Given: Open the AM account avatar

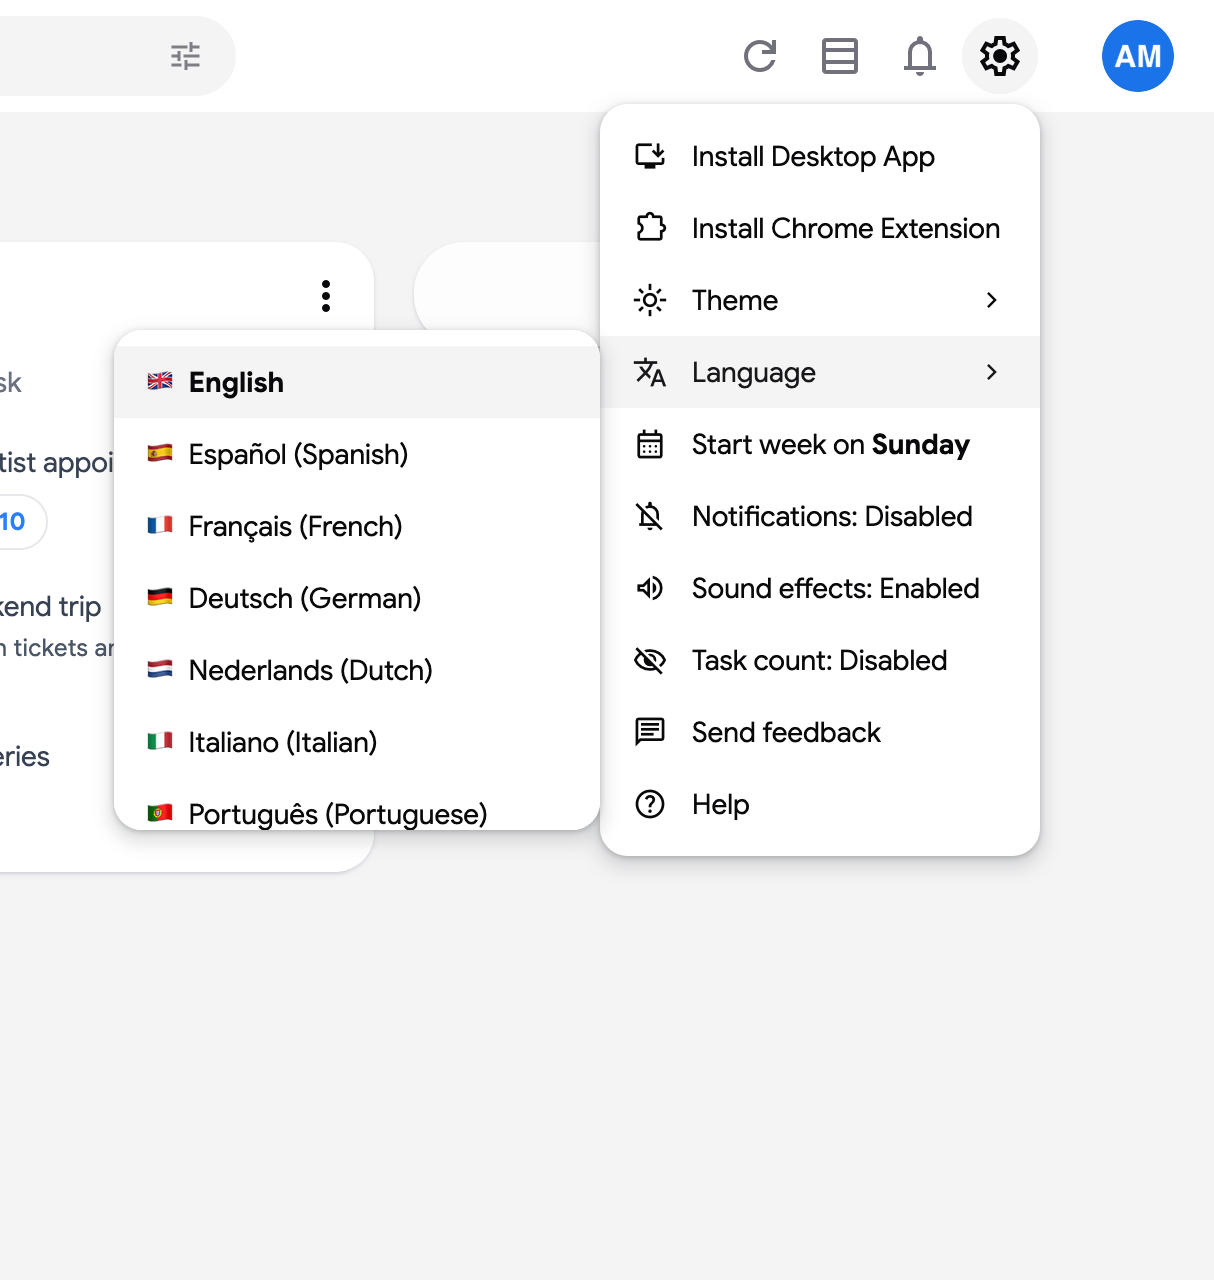Looking at the screenshot, I should pos(1138,56).
